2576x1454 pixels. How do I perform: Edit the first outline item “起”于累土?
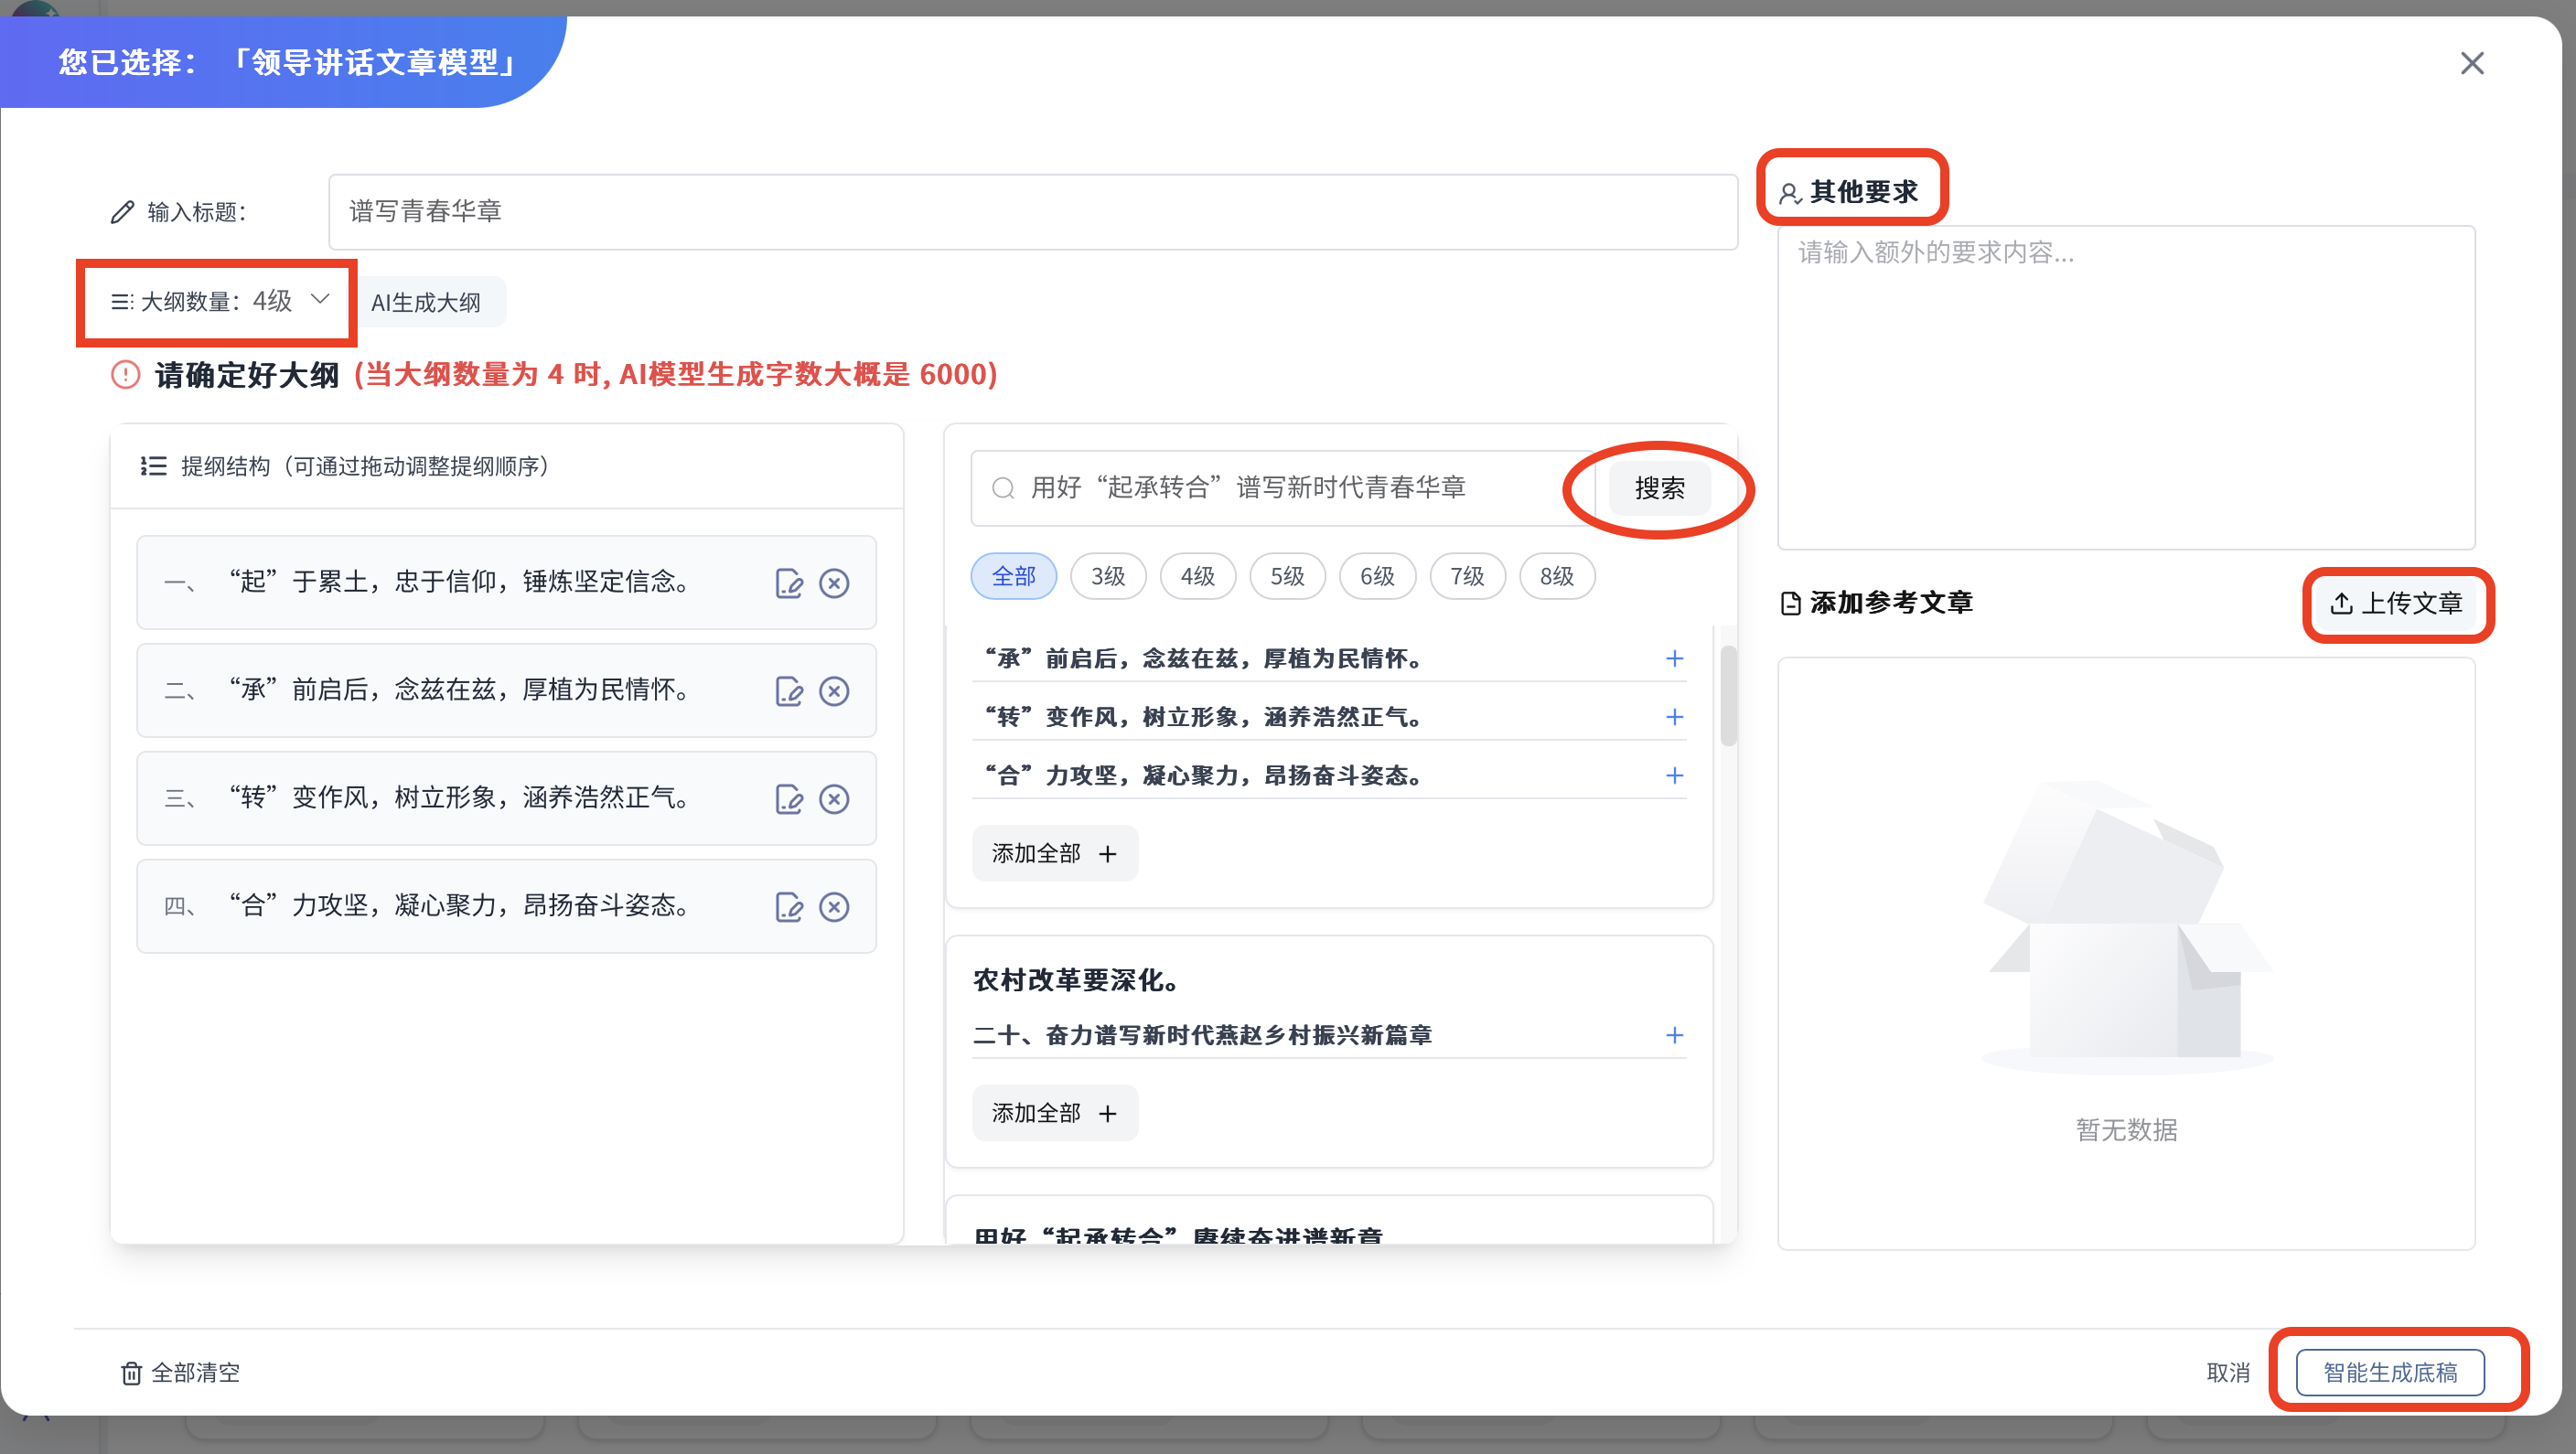coord(789,583)
